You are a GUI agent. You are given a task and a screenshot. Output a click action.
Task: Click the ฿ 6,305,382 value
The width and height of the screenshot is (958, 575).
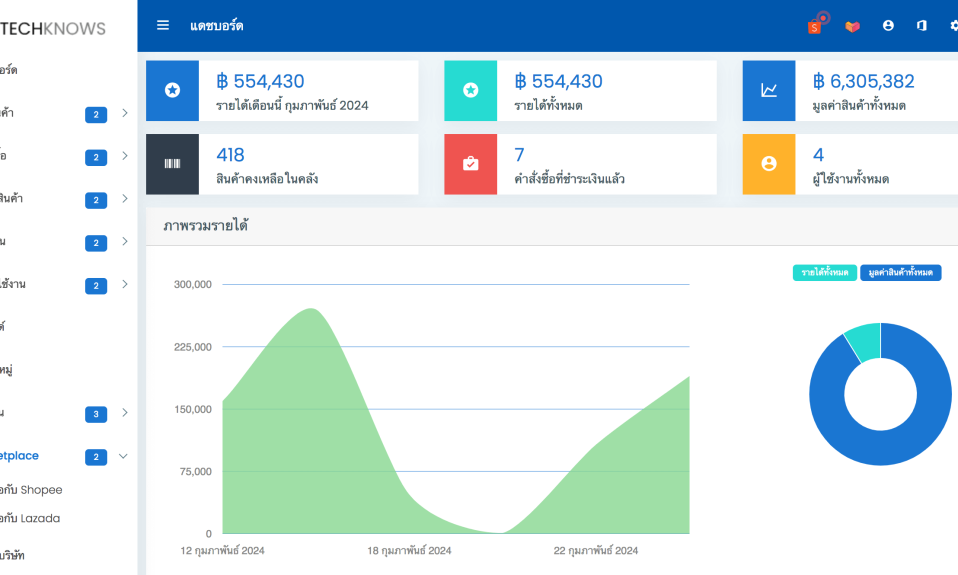click(863, 81)
